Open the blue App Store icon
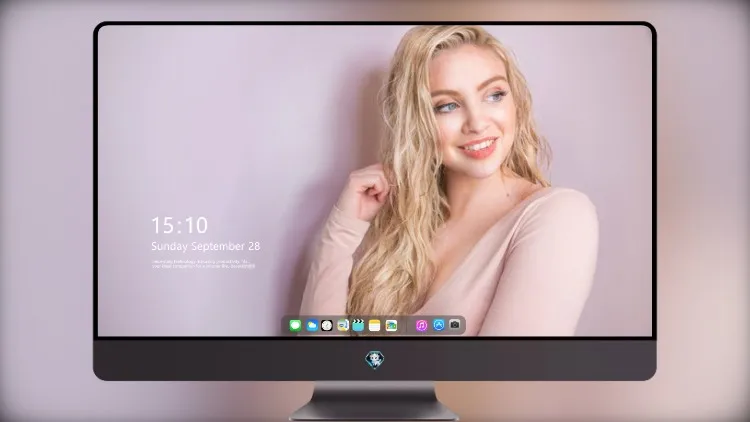Screen dimensions: 750x422 pyautogui.click(x=439, y=325)
